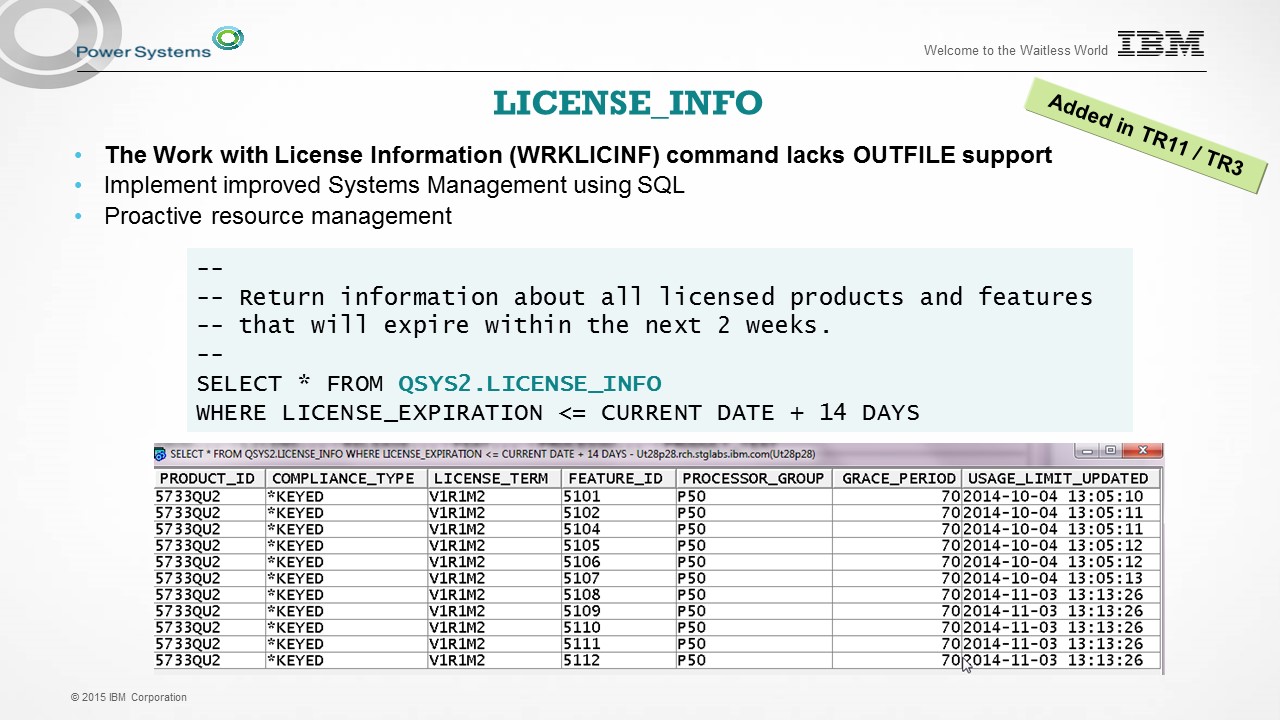Click grace period 70 in feature 5112 row
Screen dimensions: 1280x720
pos(897,660)
